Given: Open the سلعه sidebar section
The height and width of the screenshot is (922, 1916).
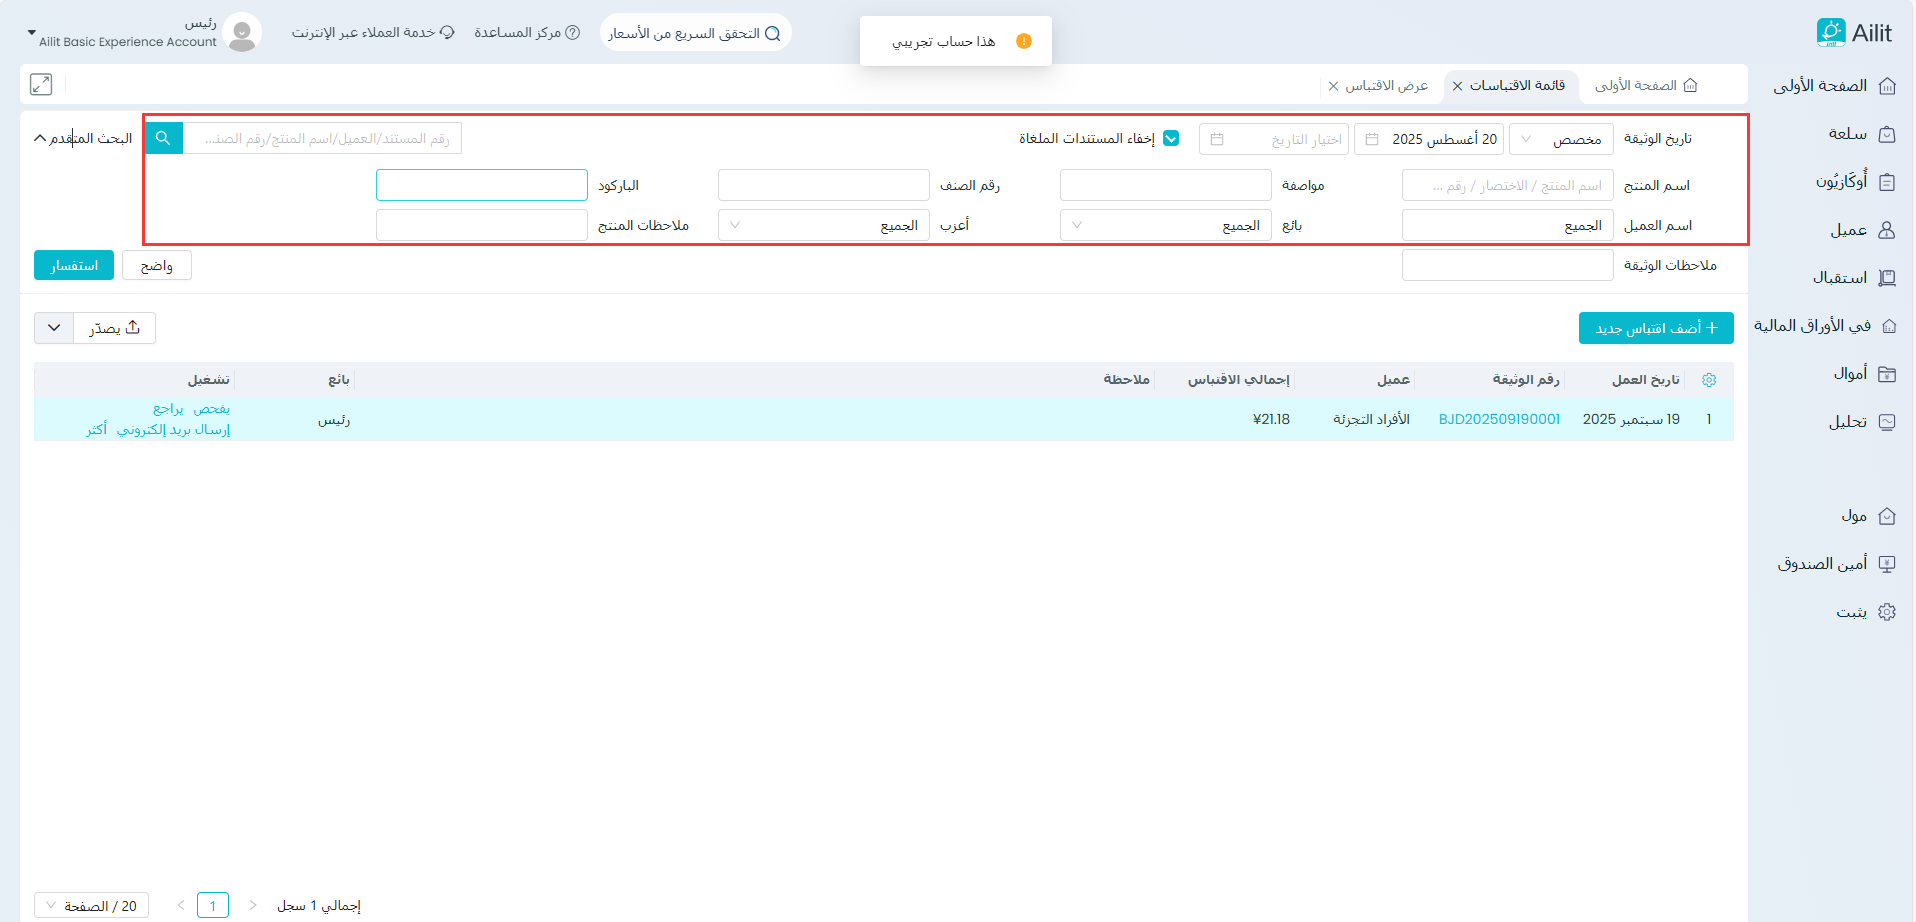Looking at the screenshot, I should tap(1859, 134).
